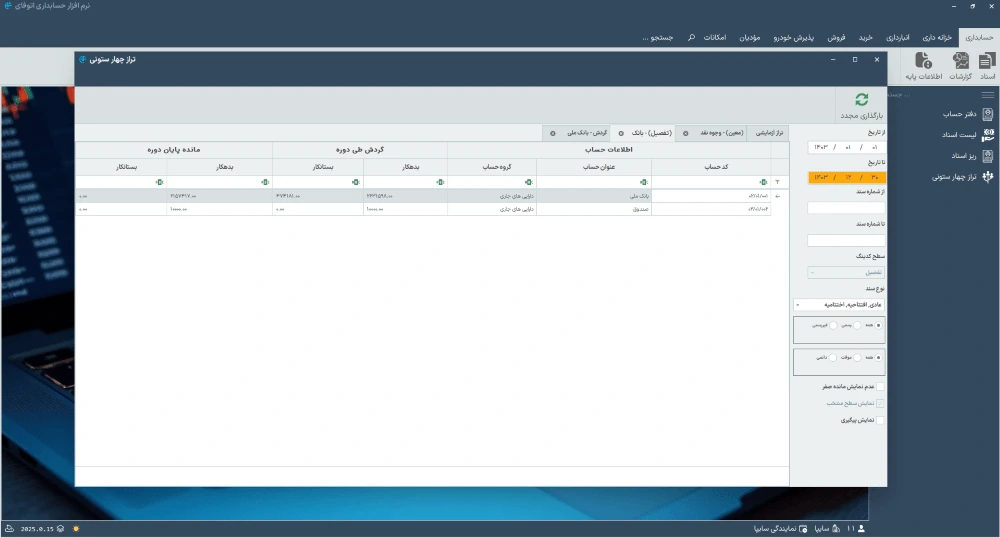Close the گردش - بانک ملی tab

tap(553, 133)
